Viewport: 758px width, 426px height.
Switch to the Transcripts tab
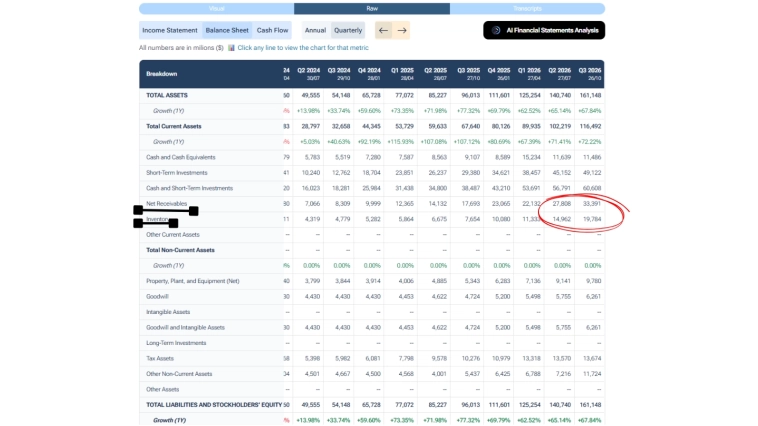(527, 8)
